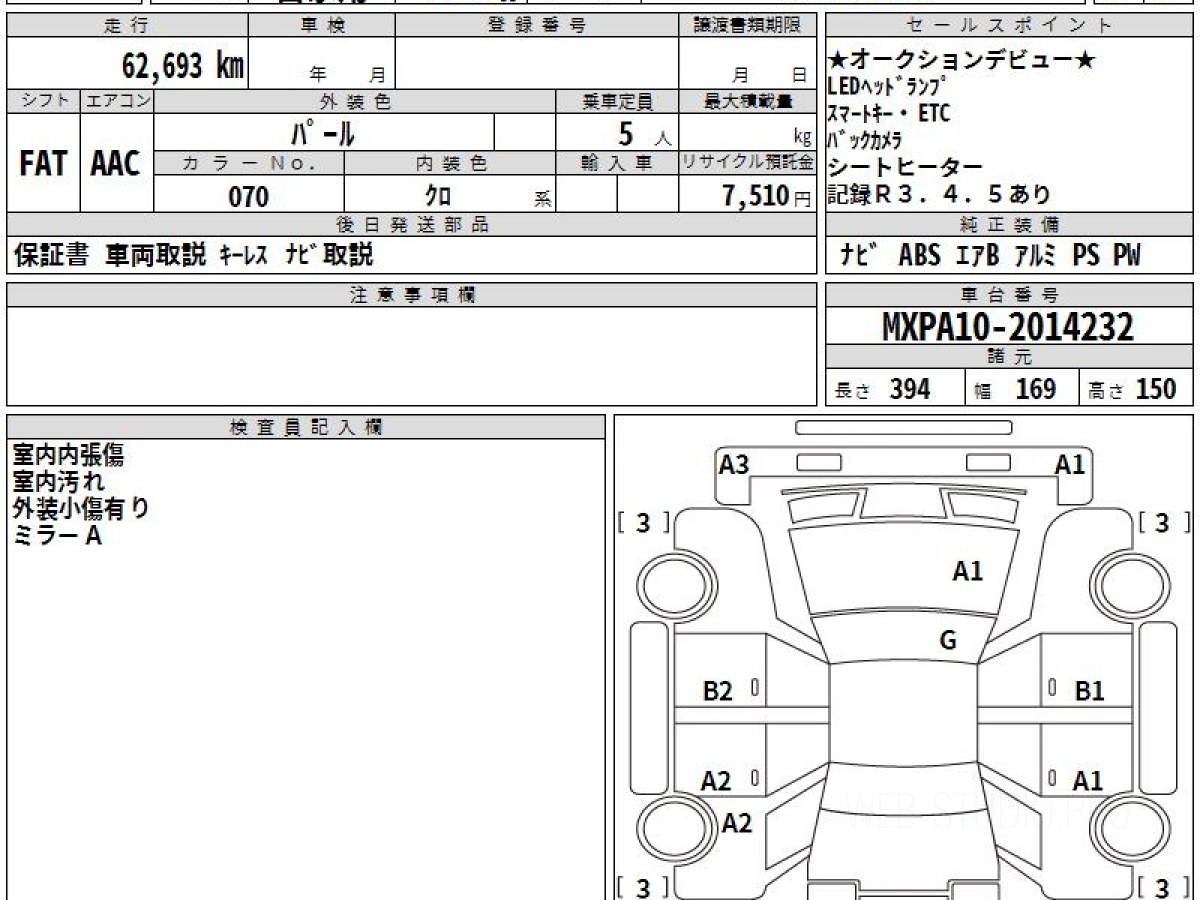Image resolution: width=1200 pixels, height=900 pixels.
Task: Select the LEDヘッドランプ sales point
Action: pos(887,87)
